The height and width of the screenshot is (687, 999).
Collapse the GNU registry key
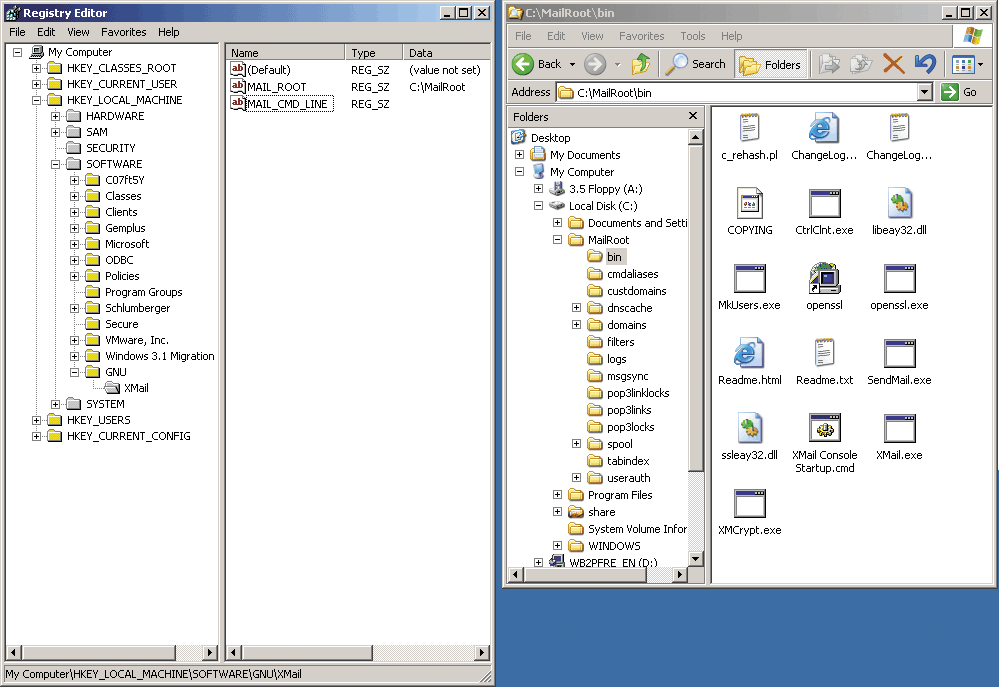pyautogui.click(x=75, y=372)
